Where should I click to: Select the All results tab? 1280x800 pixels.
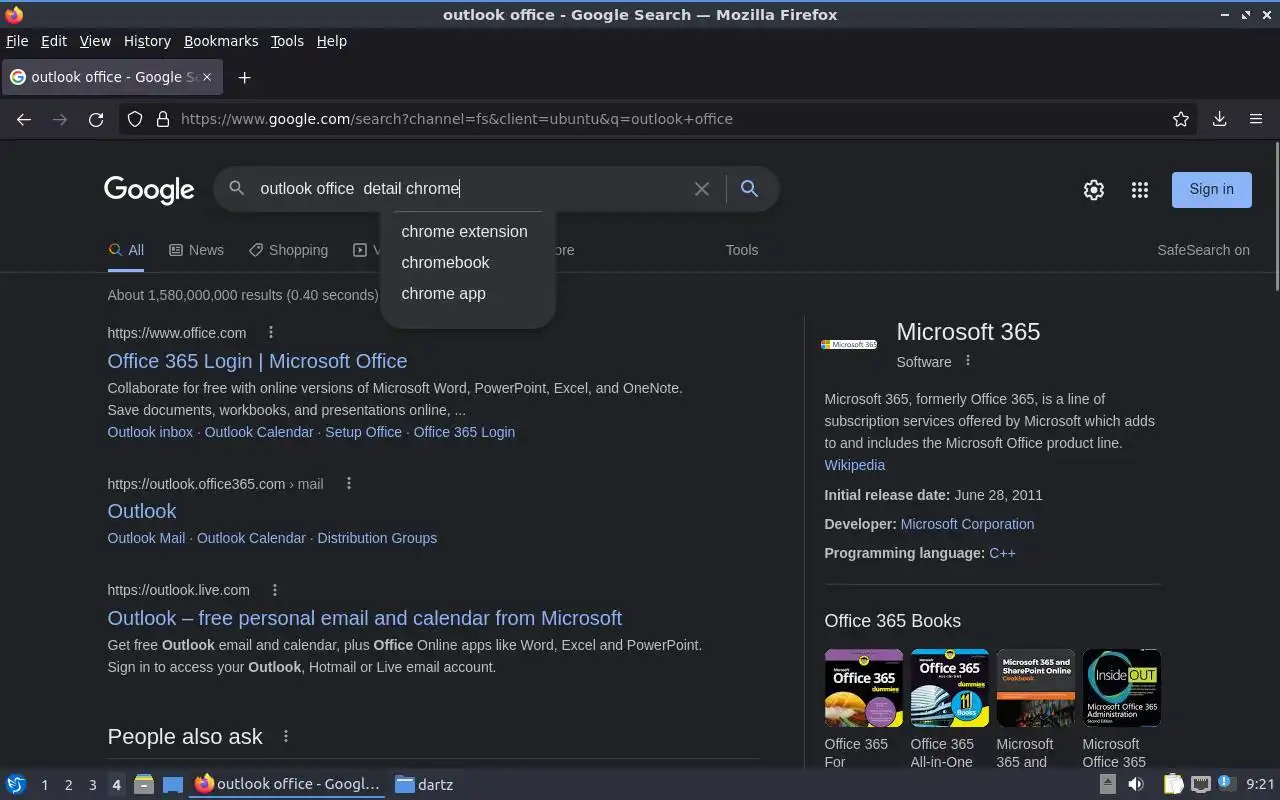click(x=126, y=250)
